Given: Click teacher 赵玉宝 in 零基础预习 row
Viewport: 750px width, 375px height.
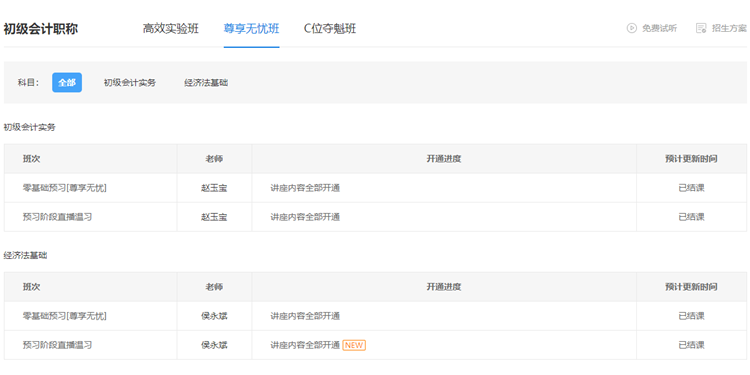Looking at the screenshot, I should click(x=214, y=188).
